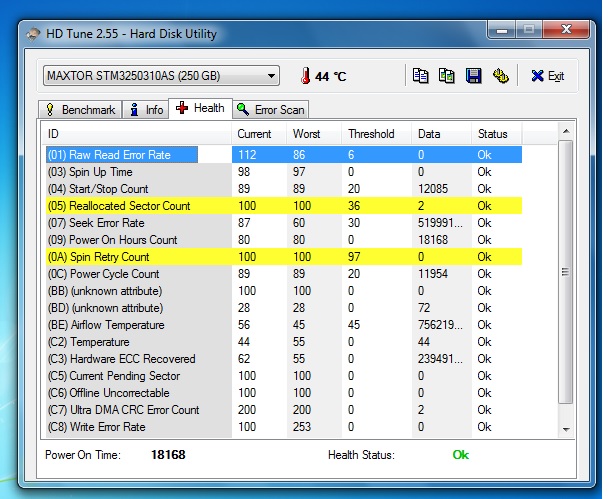The width and height of the screenshot is (614, 499).
Task: Click the Status column header
Action: tap(497, 134)
